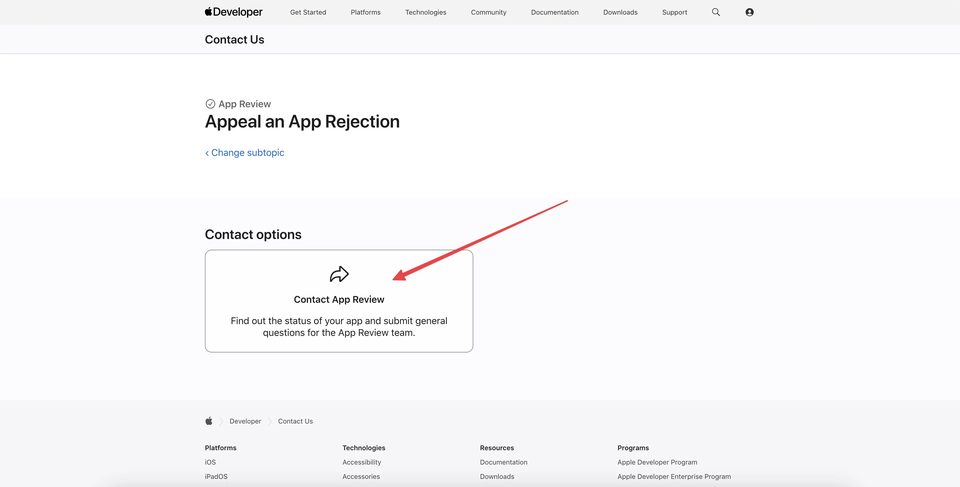The height and width of the screenshot is (487, 960).
Task: Open the Accessories footer link
Action: tap(361, 477)
